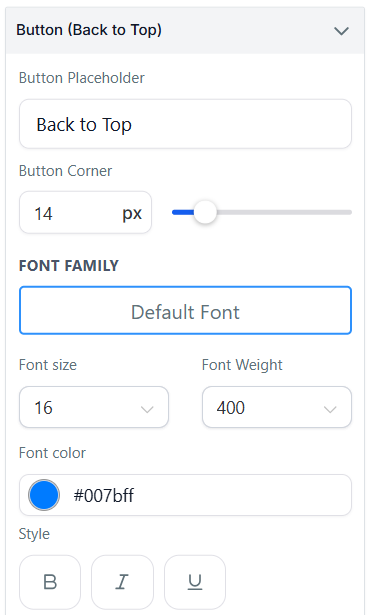
Task: Toggle bold text style
Action: [50, 582]
